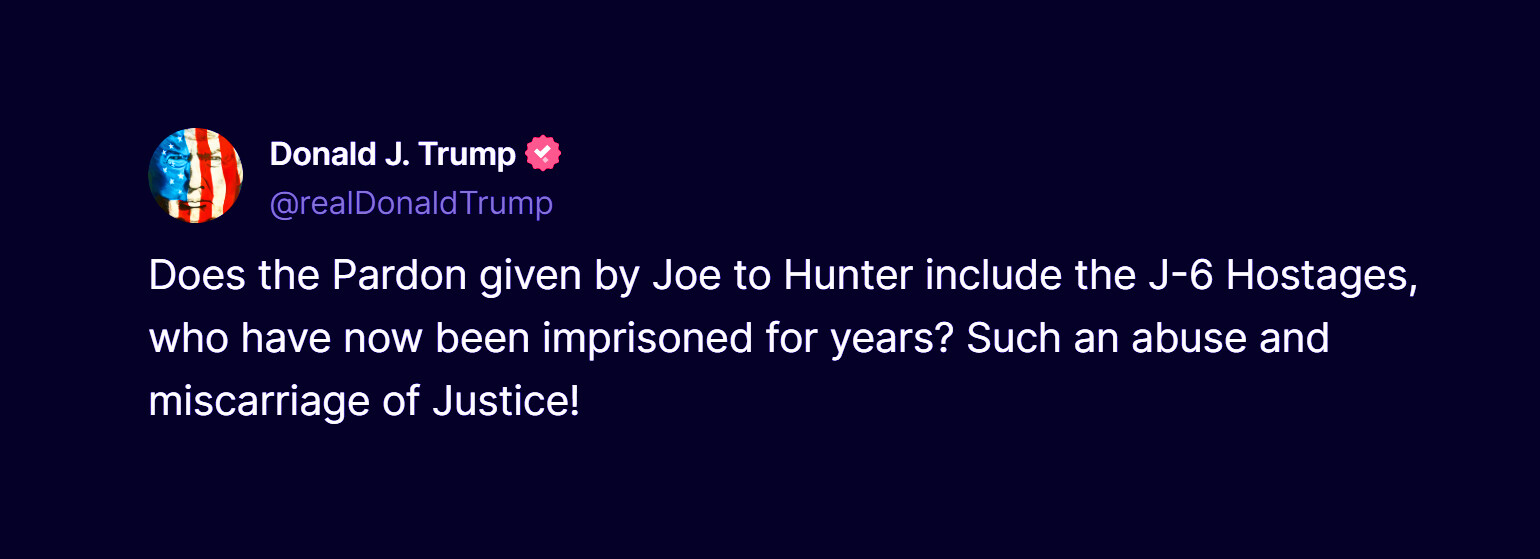The height and width of the screenshot is (559, 1540).
Task: Open the @realDonaldTrump handle link
Action: [x=411, y=203]
